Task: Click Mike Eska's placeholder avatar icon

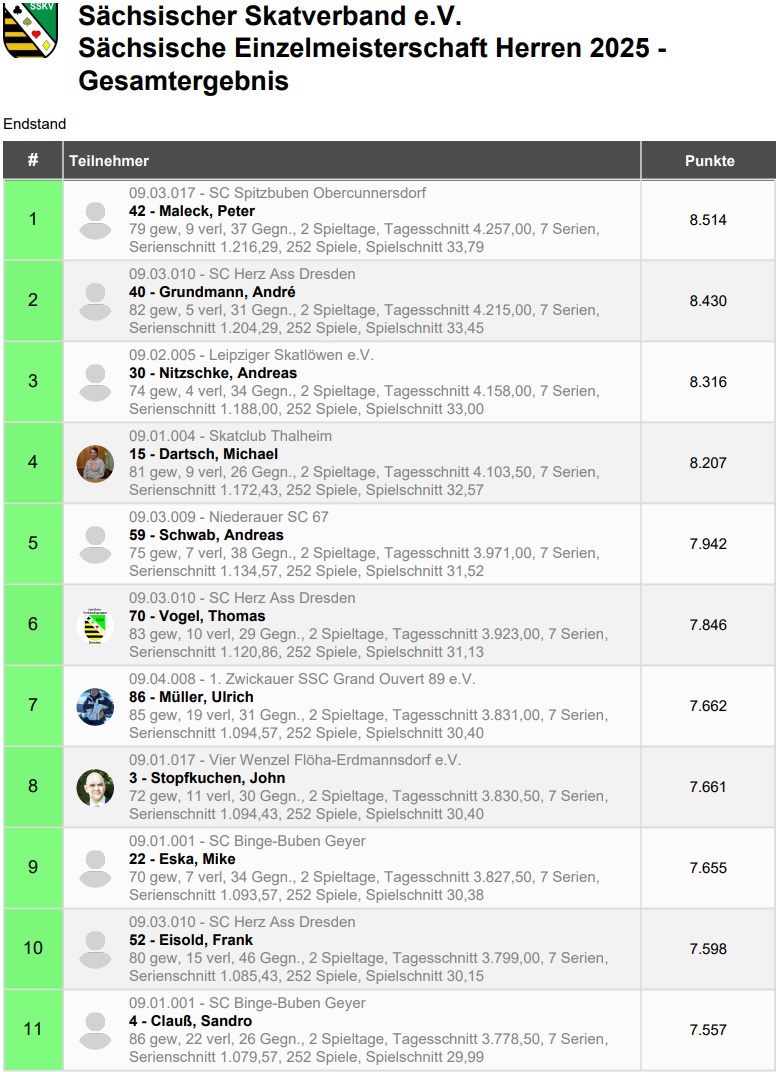Action: [95, 868]
